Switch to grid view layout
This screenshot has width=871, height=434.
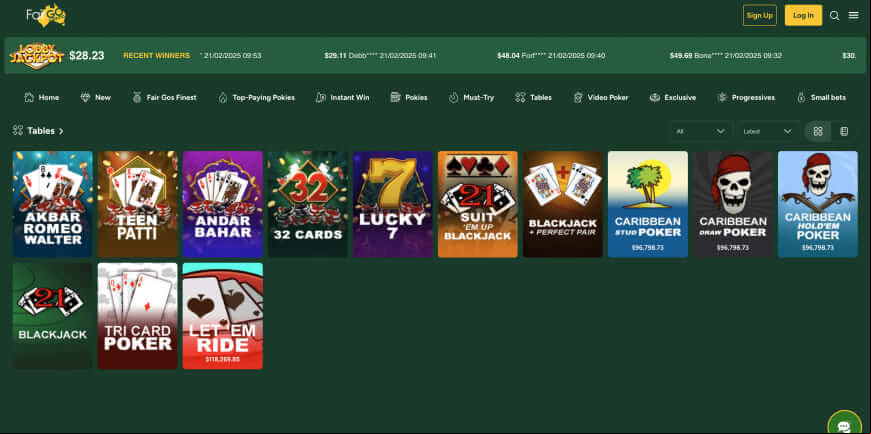click(x=818, y=131)
